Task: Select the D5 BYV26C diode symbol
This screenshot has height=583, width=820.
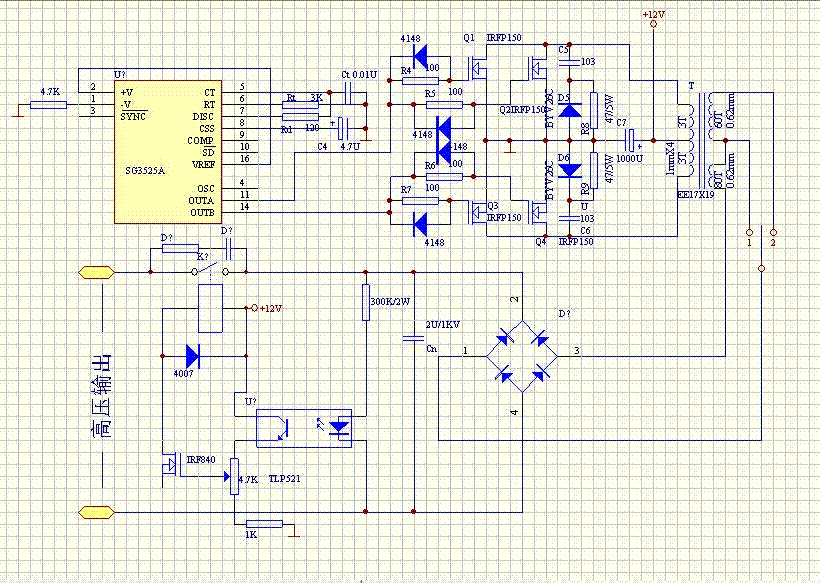Action: 568,110
